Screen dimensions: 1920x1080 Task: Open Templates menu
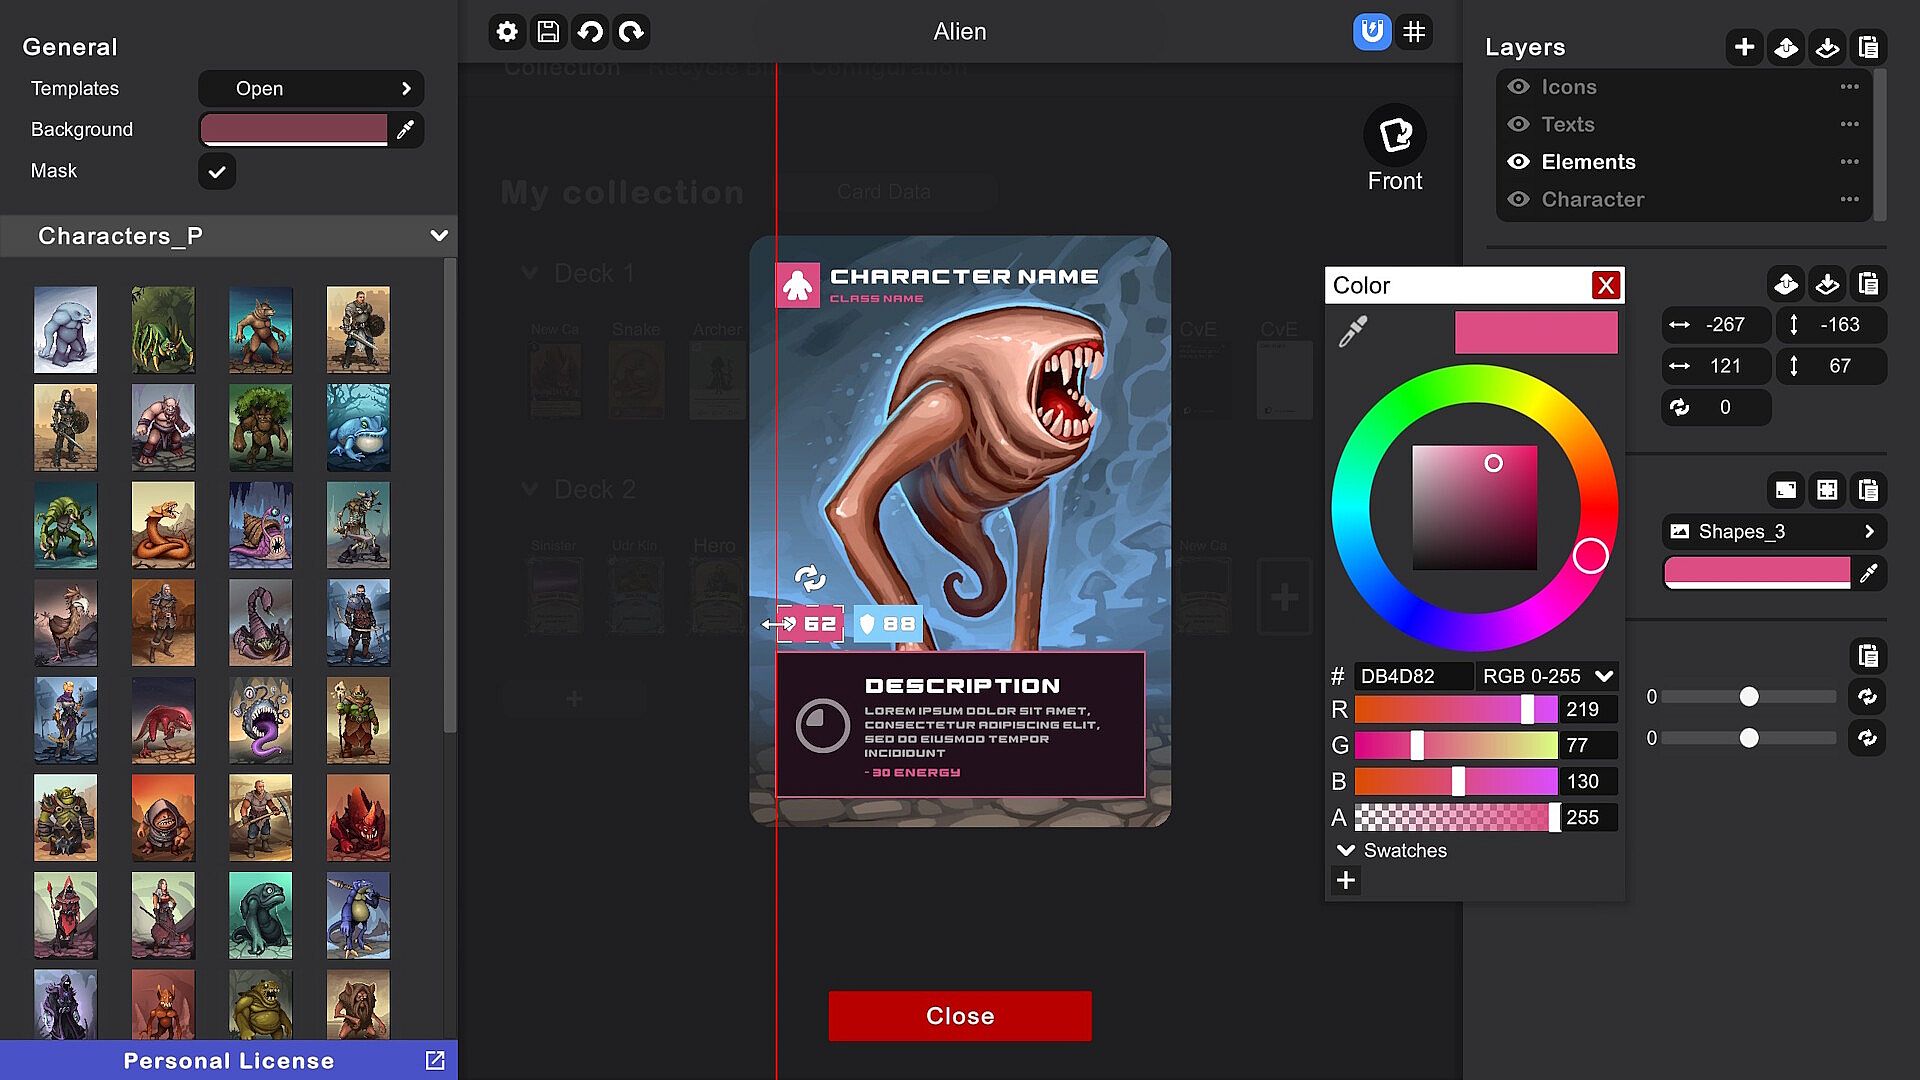[311, 89]
